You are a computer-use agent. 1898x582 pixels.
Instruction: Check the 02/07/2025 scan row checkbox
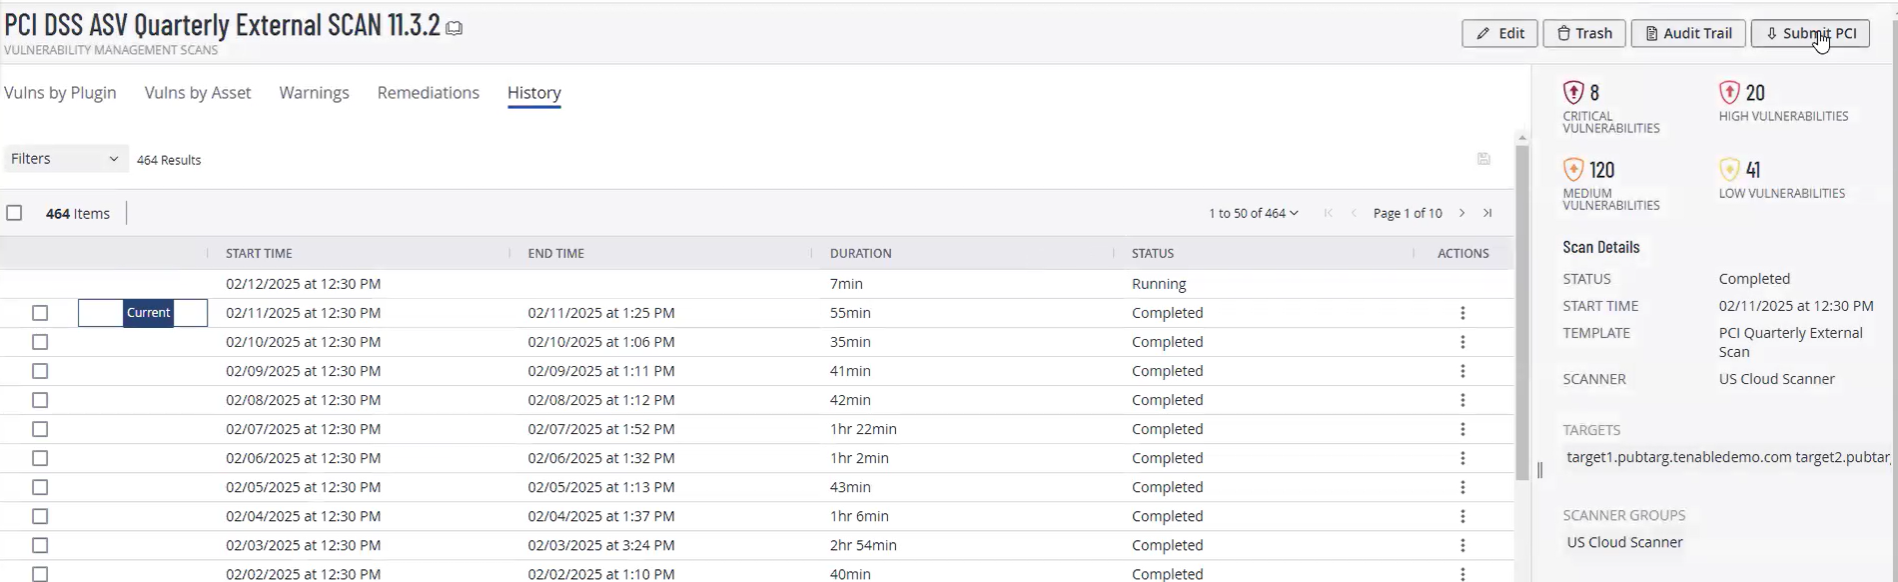40,429
